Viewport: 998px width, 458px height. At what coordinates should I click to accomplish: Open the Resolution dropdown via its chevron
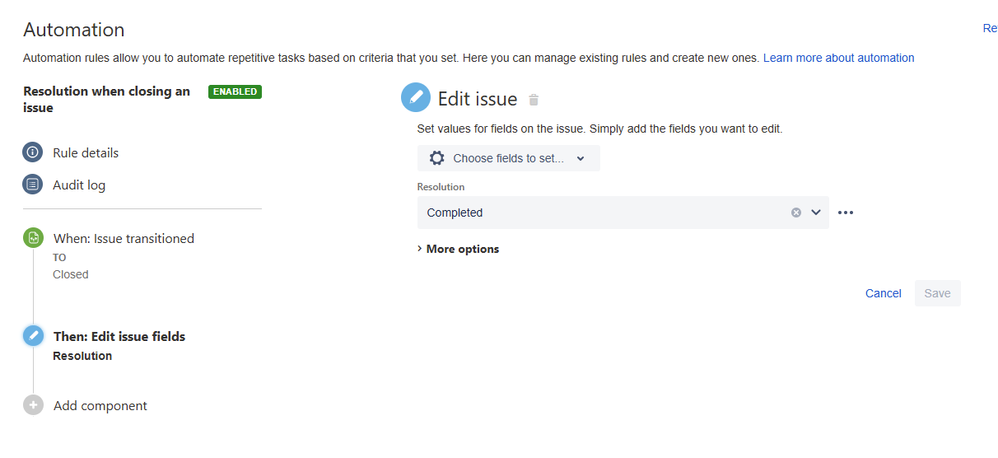point(816,212)
